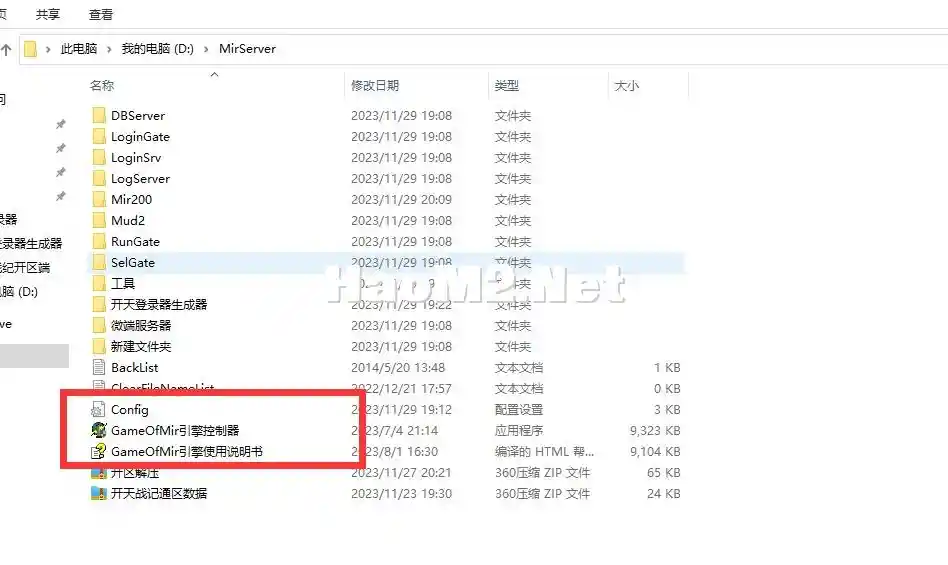Sort by 大小 column header

click(626, 86)
